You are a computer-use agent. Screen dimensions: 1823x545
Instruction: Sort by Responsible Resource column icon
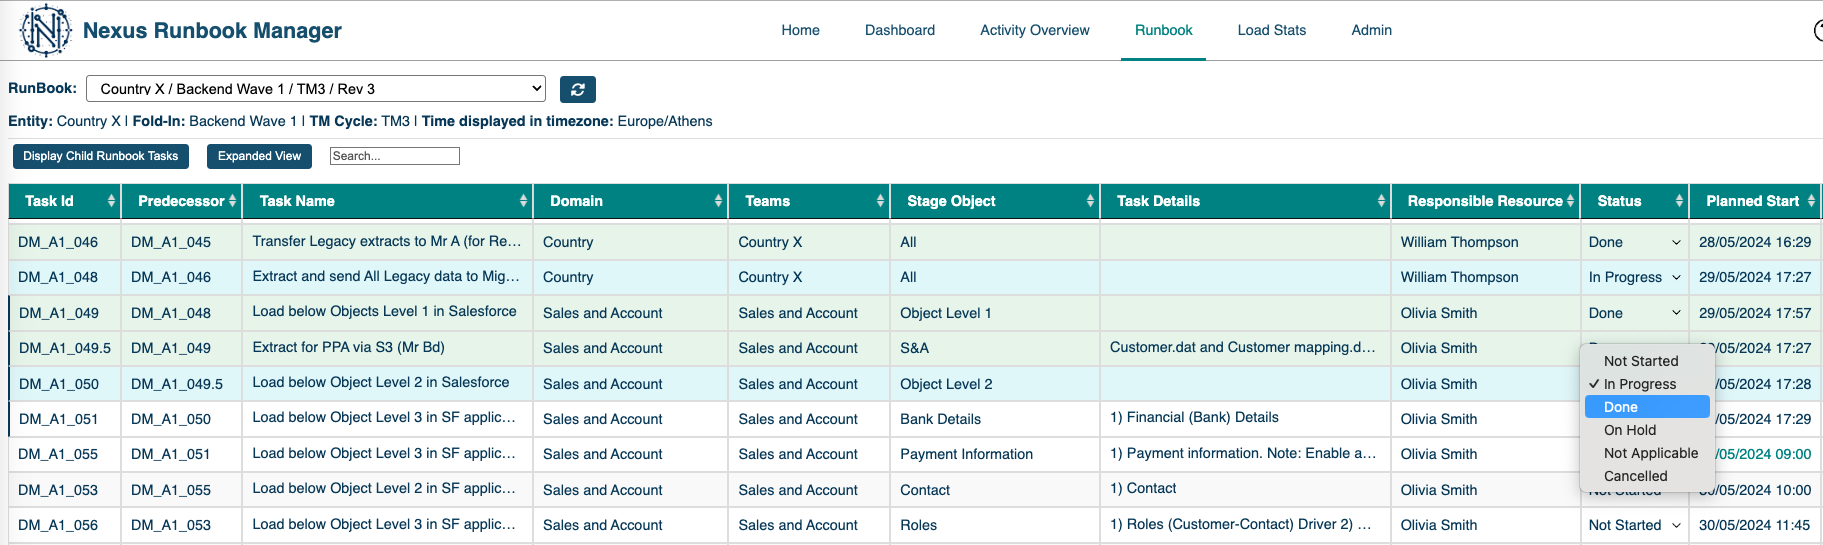(1570, 201)
